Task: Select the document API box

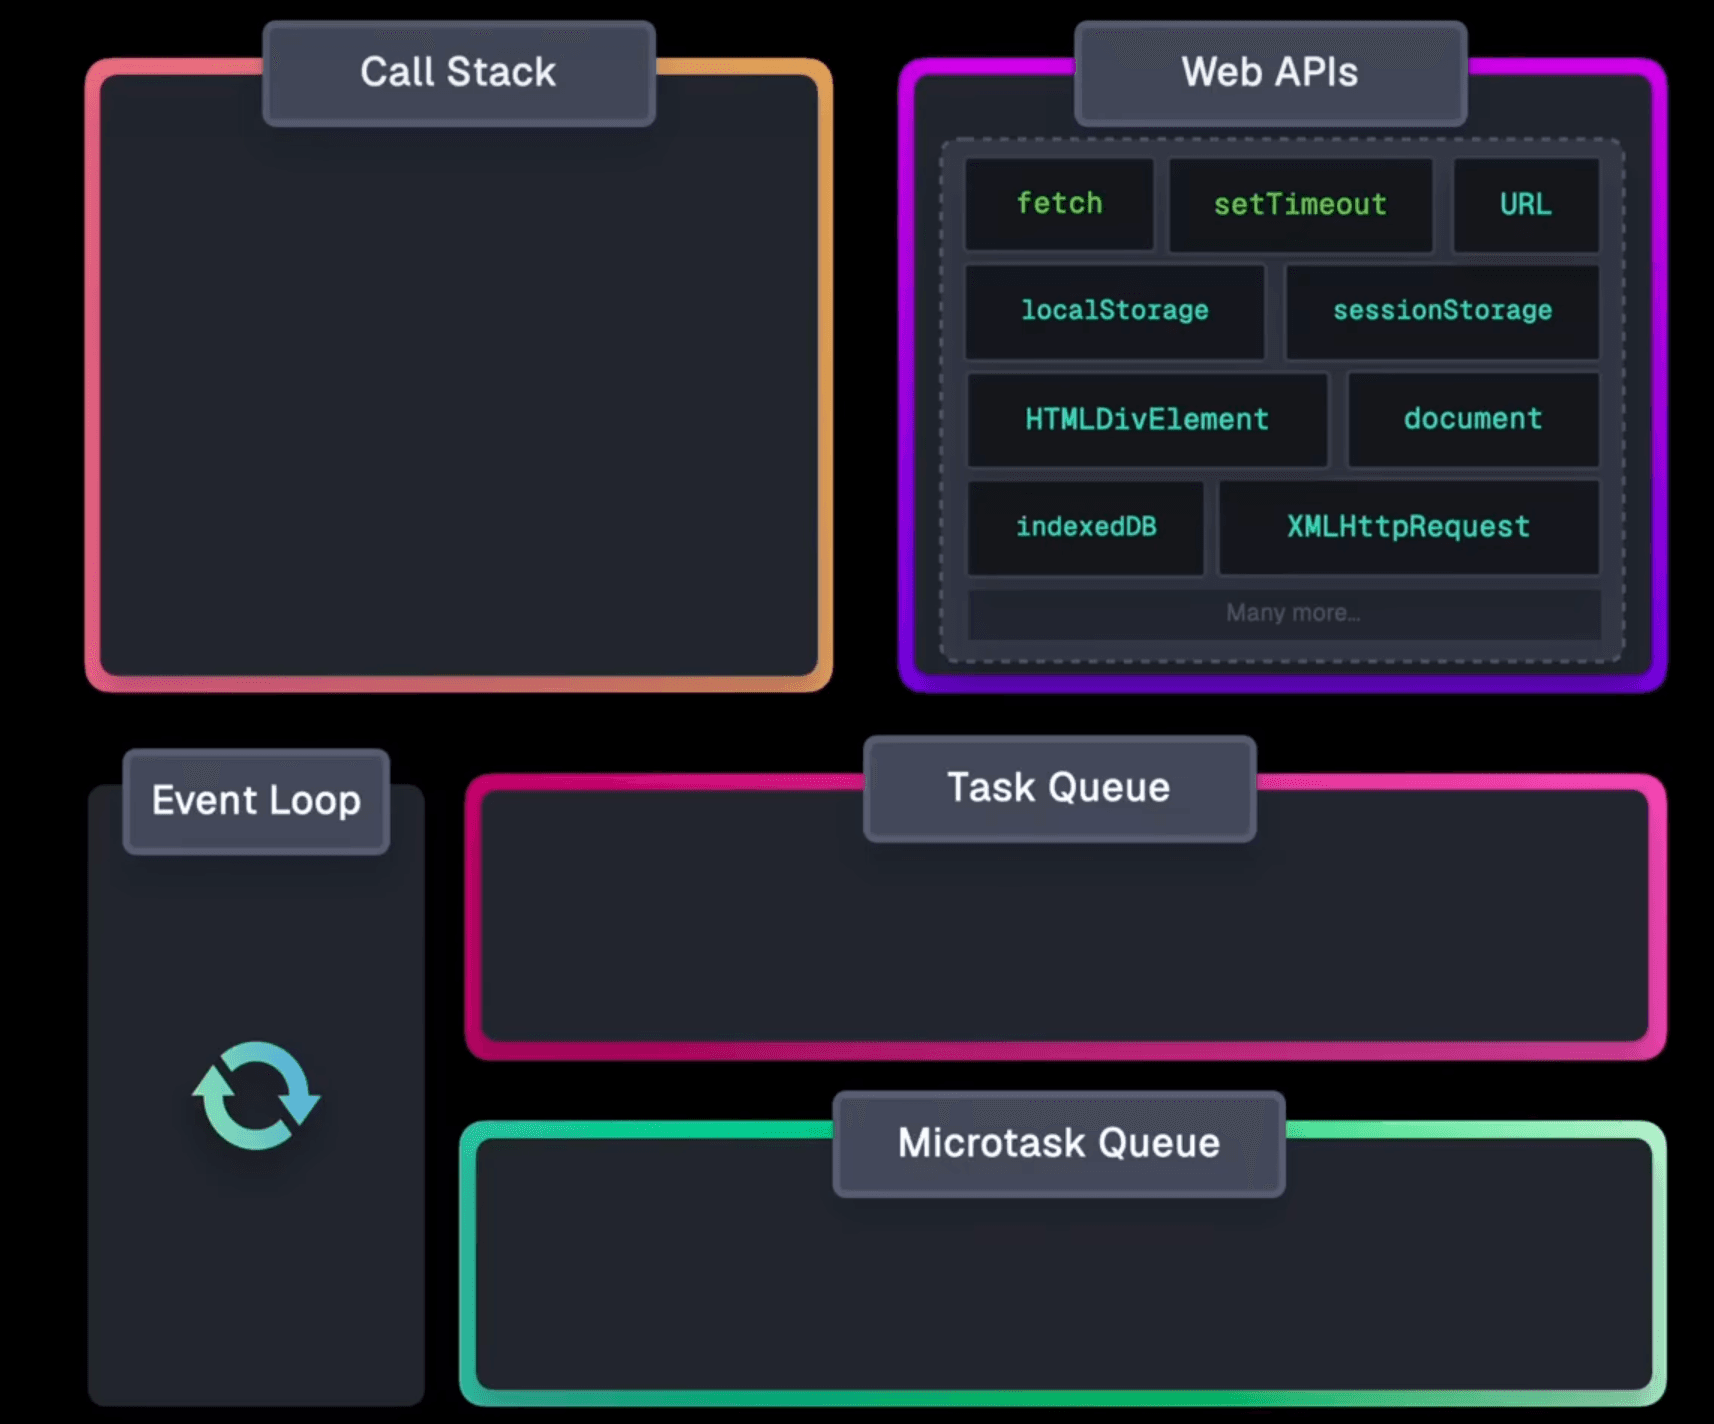Action: tap(1473, 419)
